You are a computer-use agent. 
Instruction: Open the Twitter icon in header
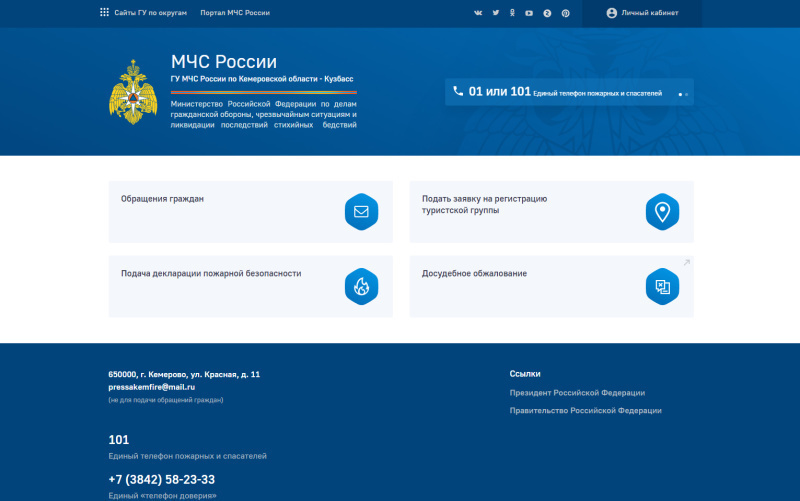coord(495,13)
